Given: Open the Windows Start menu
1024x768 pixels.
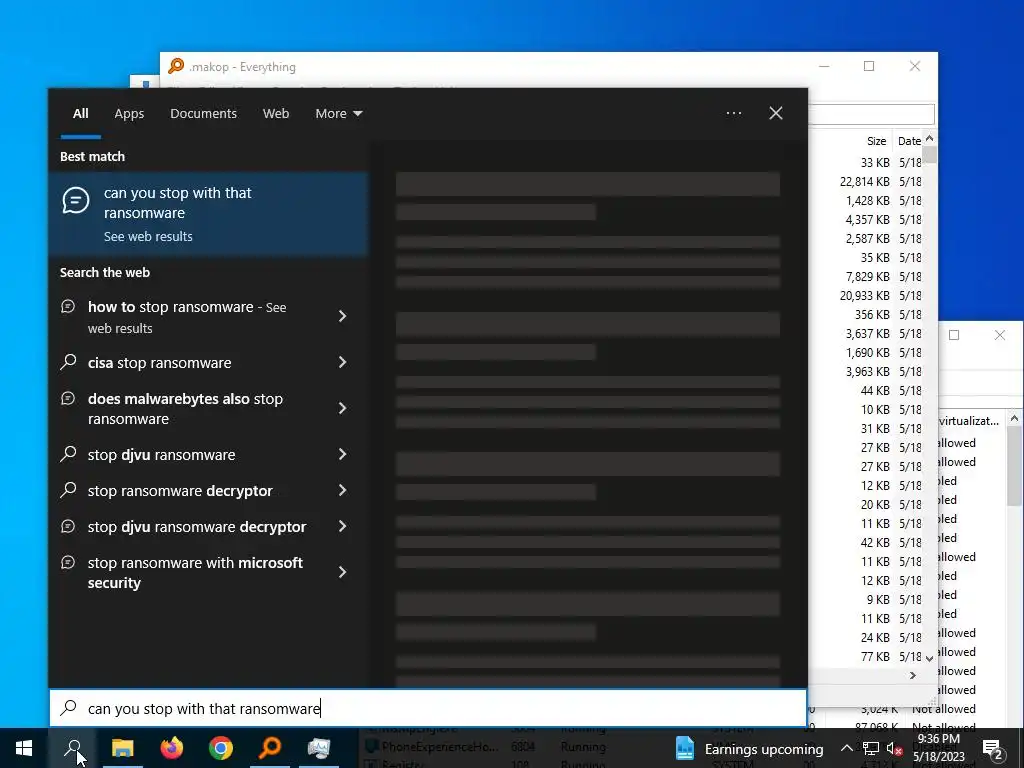Looking at the screenshot, I should (24, 748).
